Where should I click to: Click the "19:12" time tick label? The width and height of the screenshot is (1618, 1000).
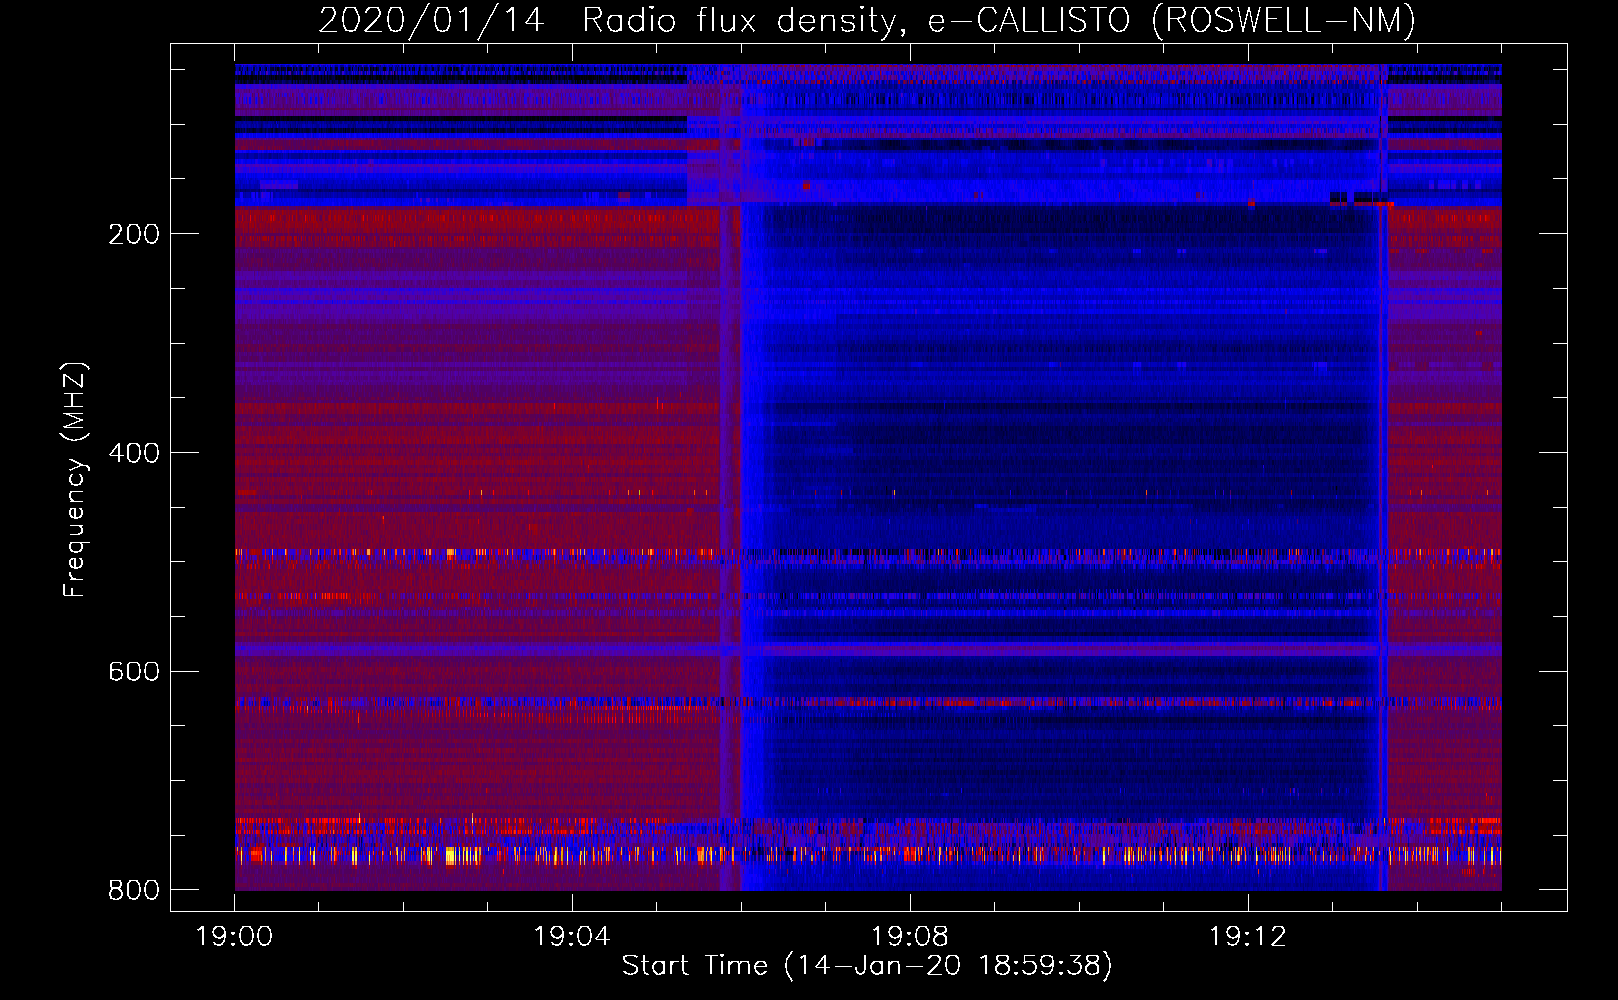[x=1247, y=937]
